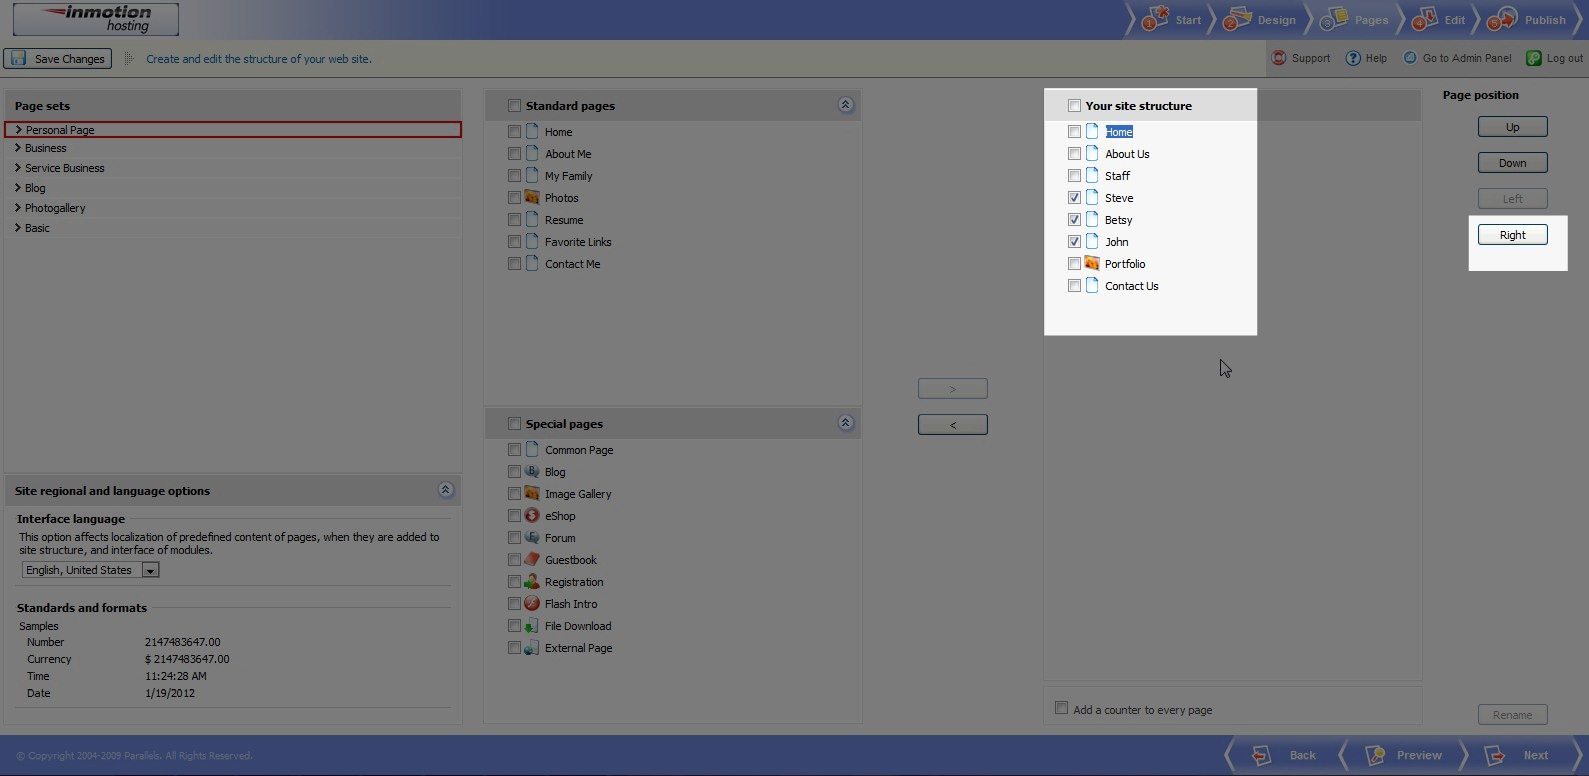The width and height of the screenshot is (1589, 776).
Task: Check the Standard pages select-all checkbox
Action: point(514,106)
